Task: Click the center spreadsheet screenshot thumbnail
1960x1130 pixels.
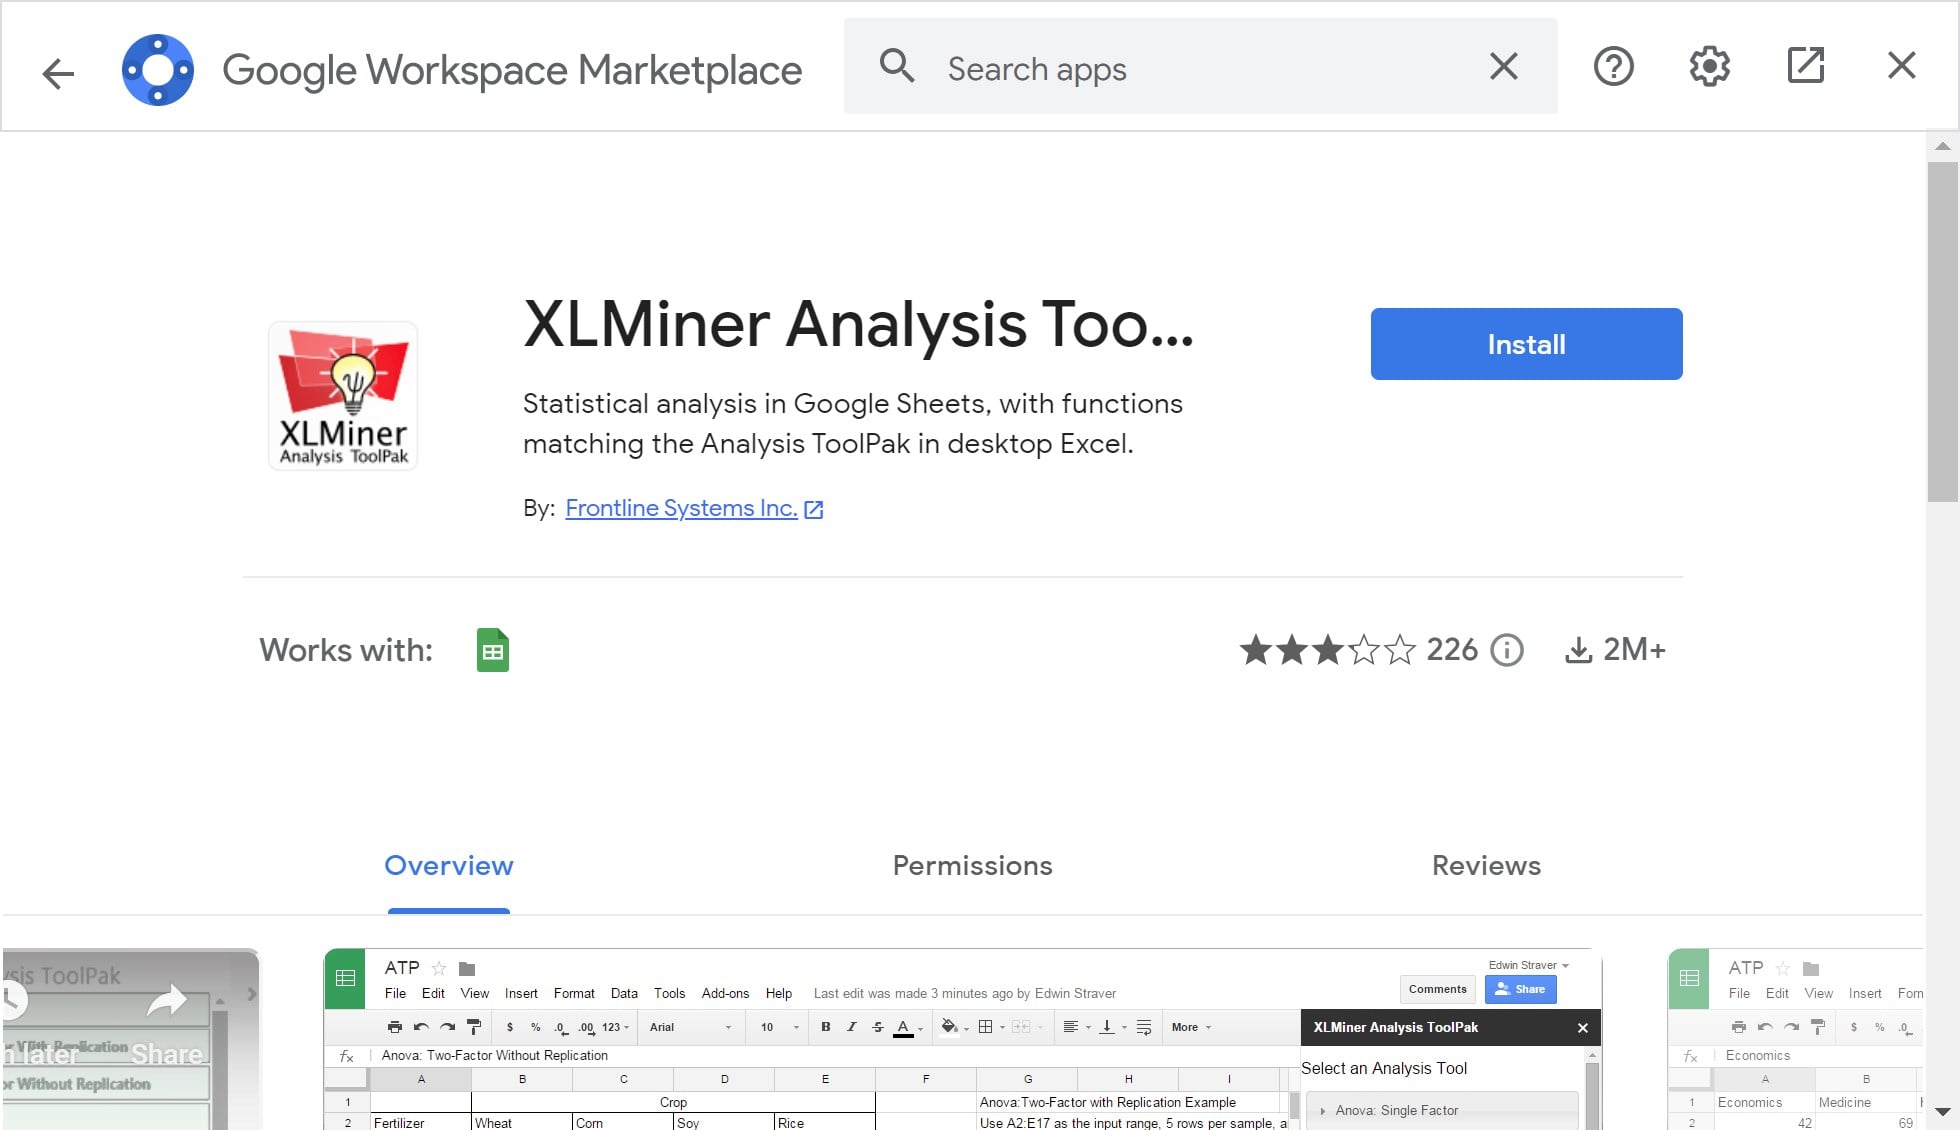Action: (x=962, y=1040)
